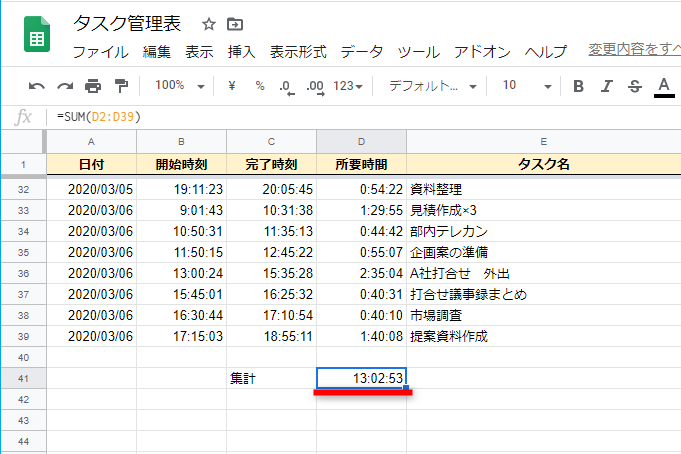Toggle italic formatting
Screen dimensions: 681x454
(x=607, y=86)
